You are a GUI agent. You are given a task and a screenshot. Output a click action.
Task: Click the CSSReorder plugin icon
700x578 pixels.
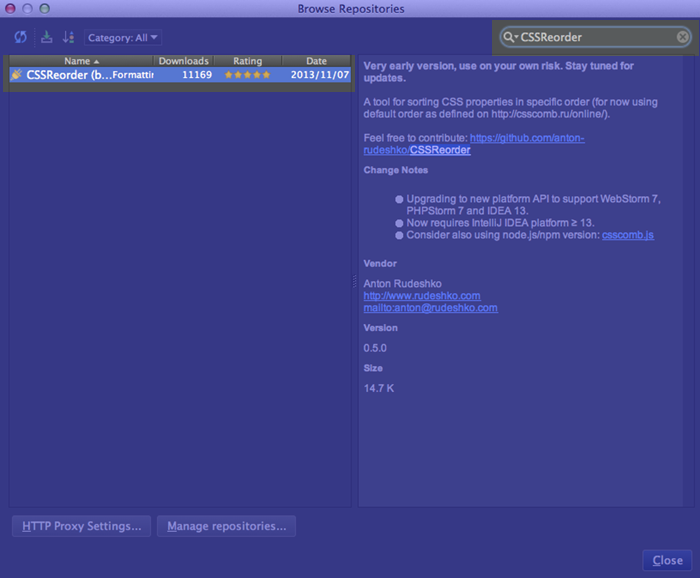(x=17, y=75)
